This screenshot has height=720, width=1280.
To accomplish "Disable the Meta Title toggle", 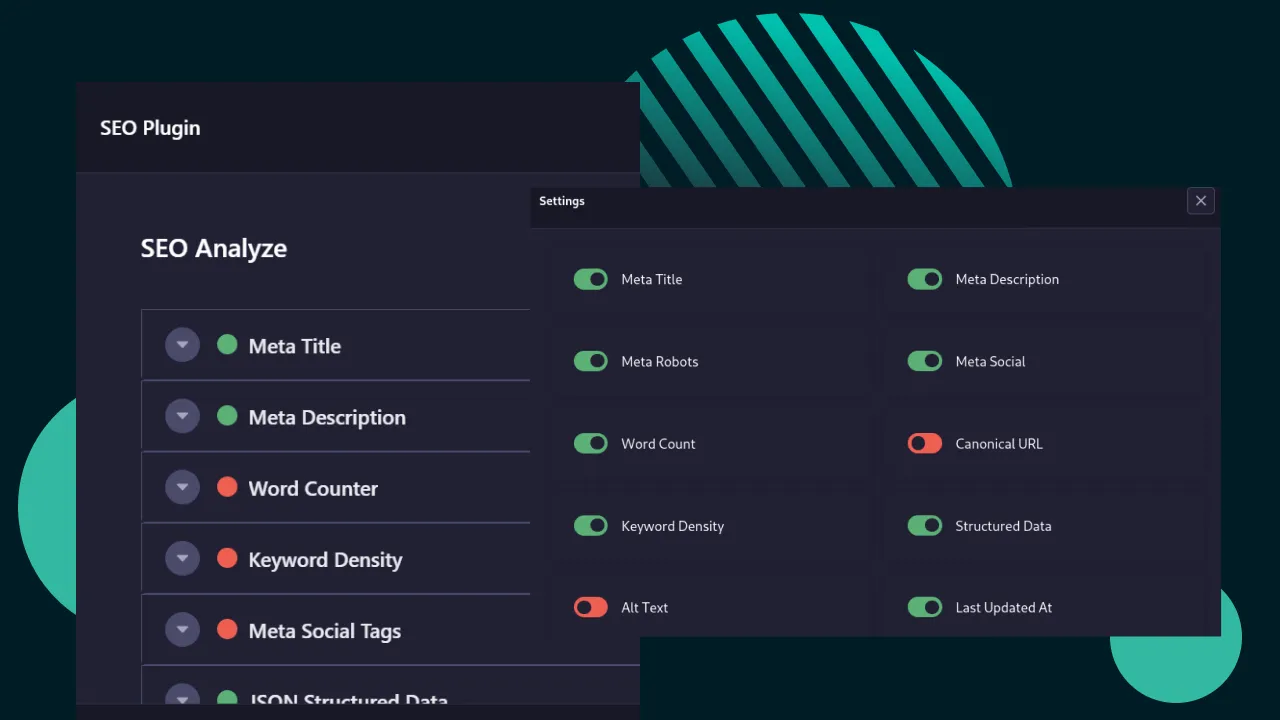I will click(590, 279).
